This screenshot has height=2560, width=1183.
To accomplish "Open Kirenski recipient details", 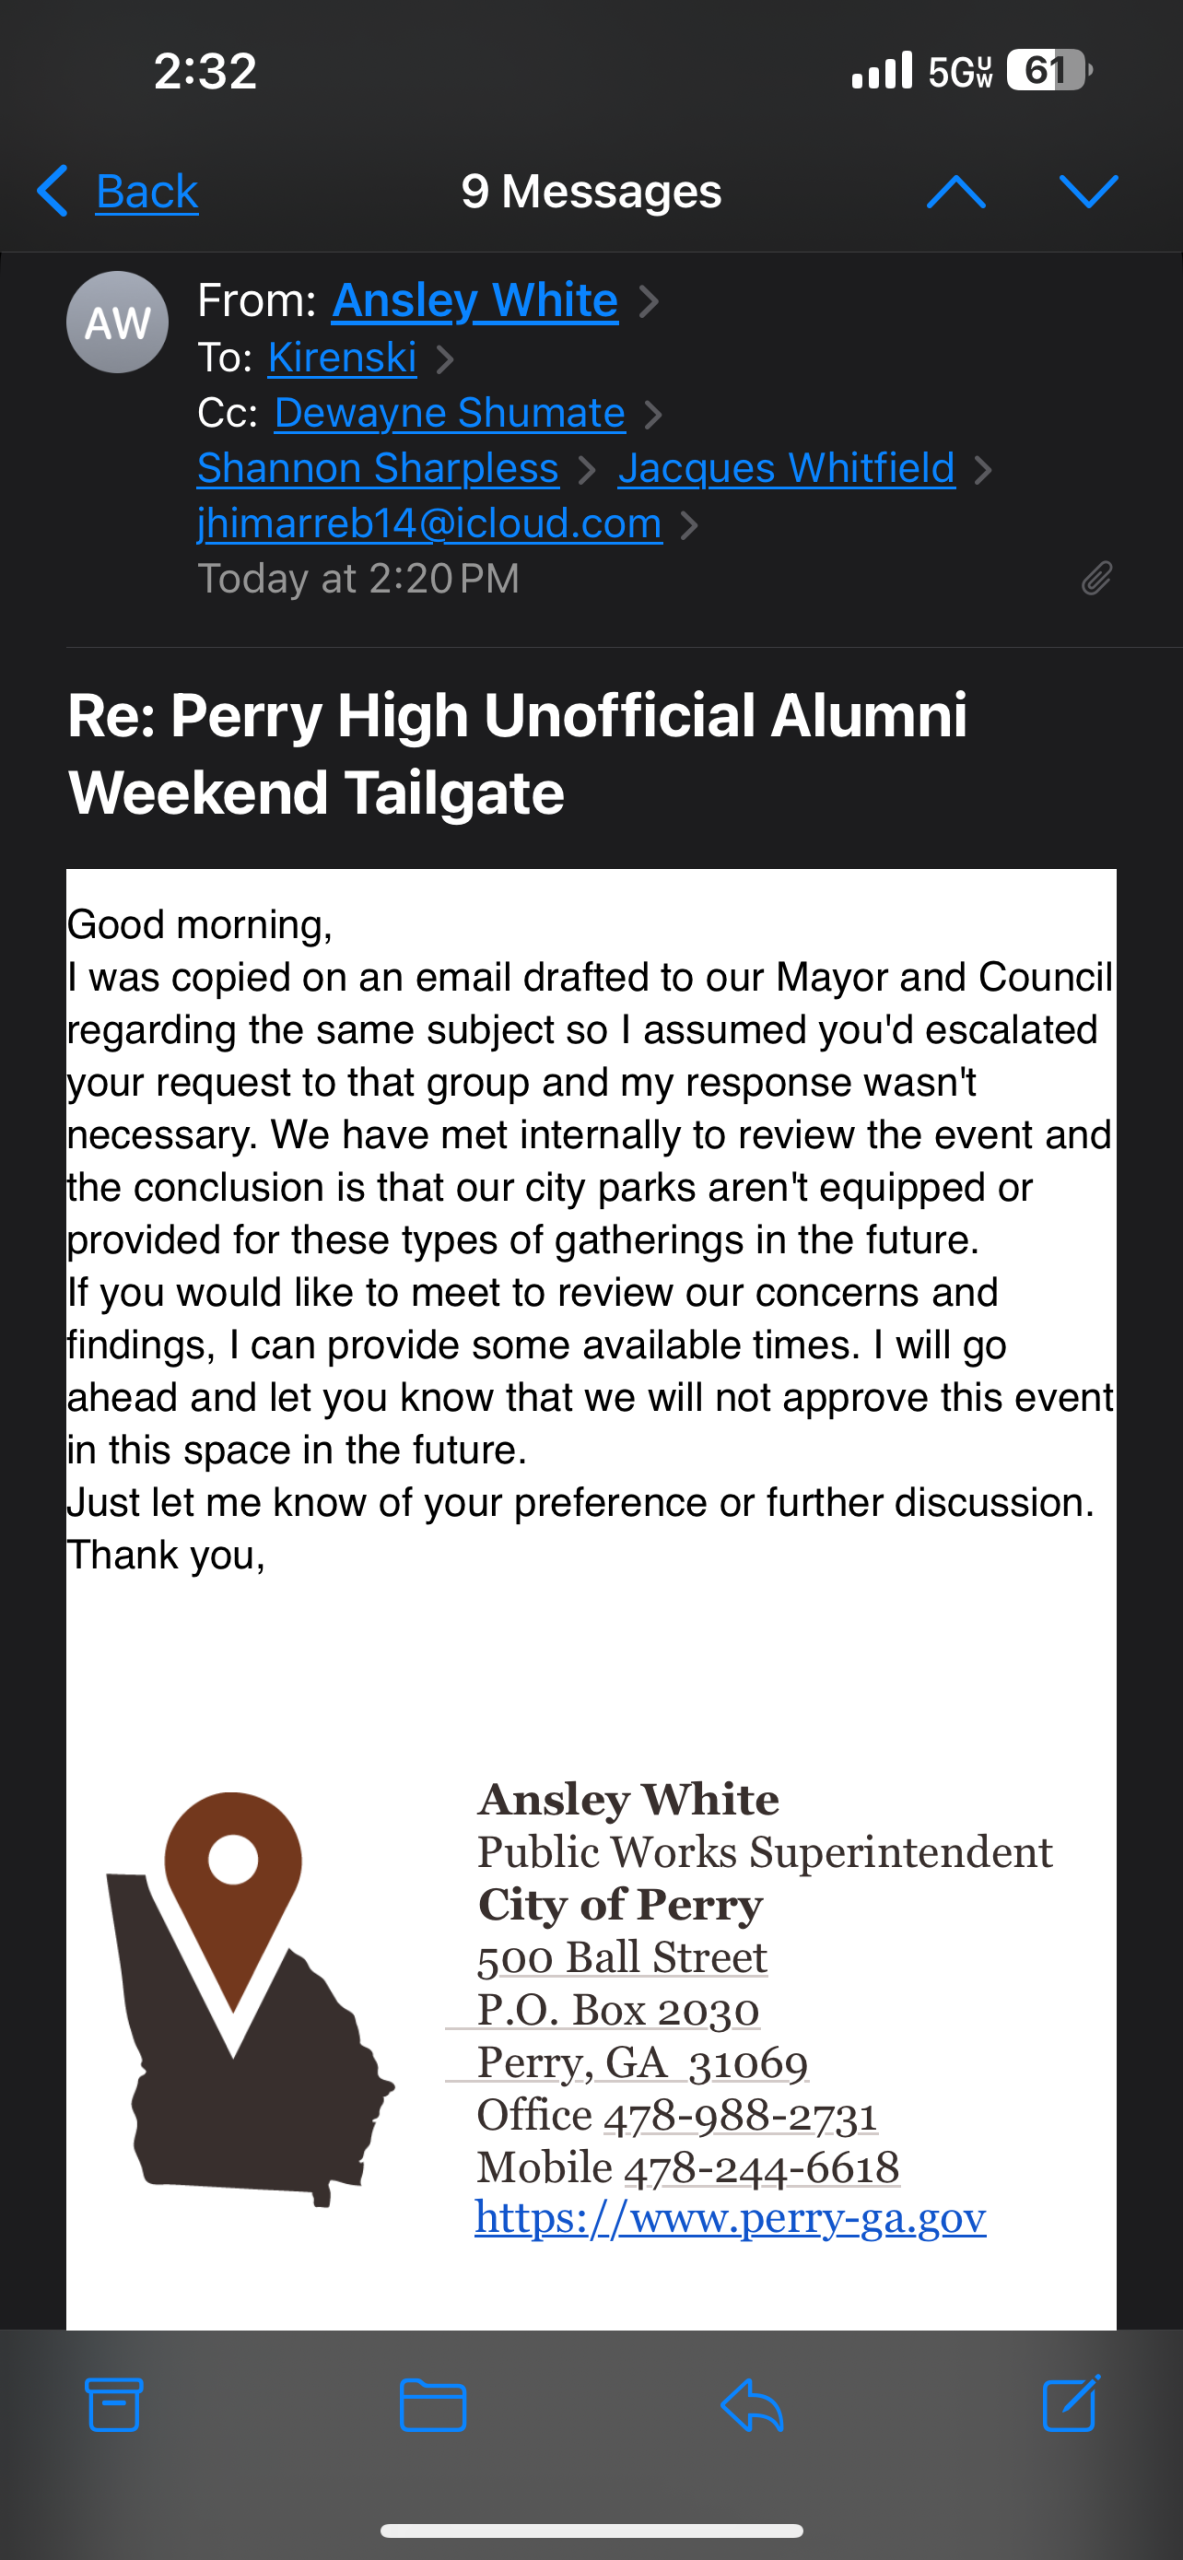I will (342, 357).
